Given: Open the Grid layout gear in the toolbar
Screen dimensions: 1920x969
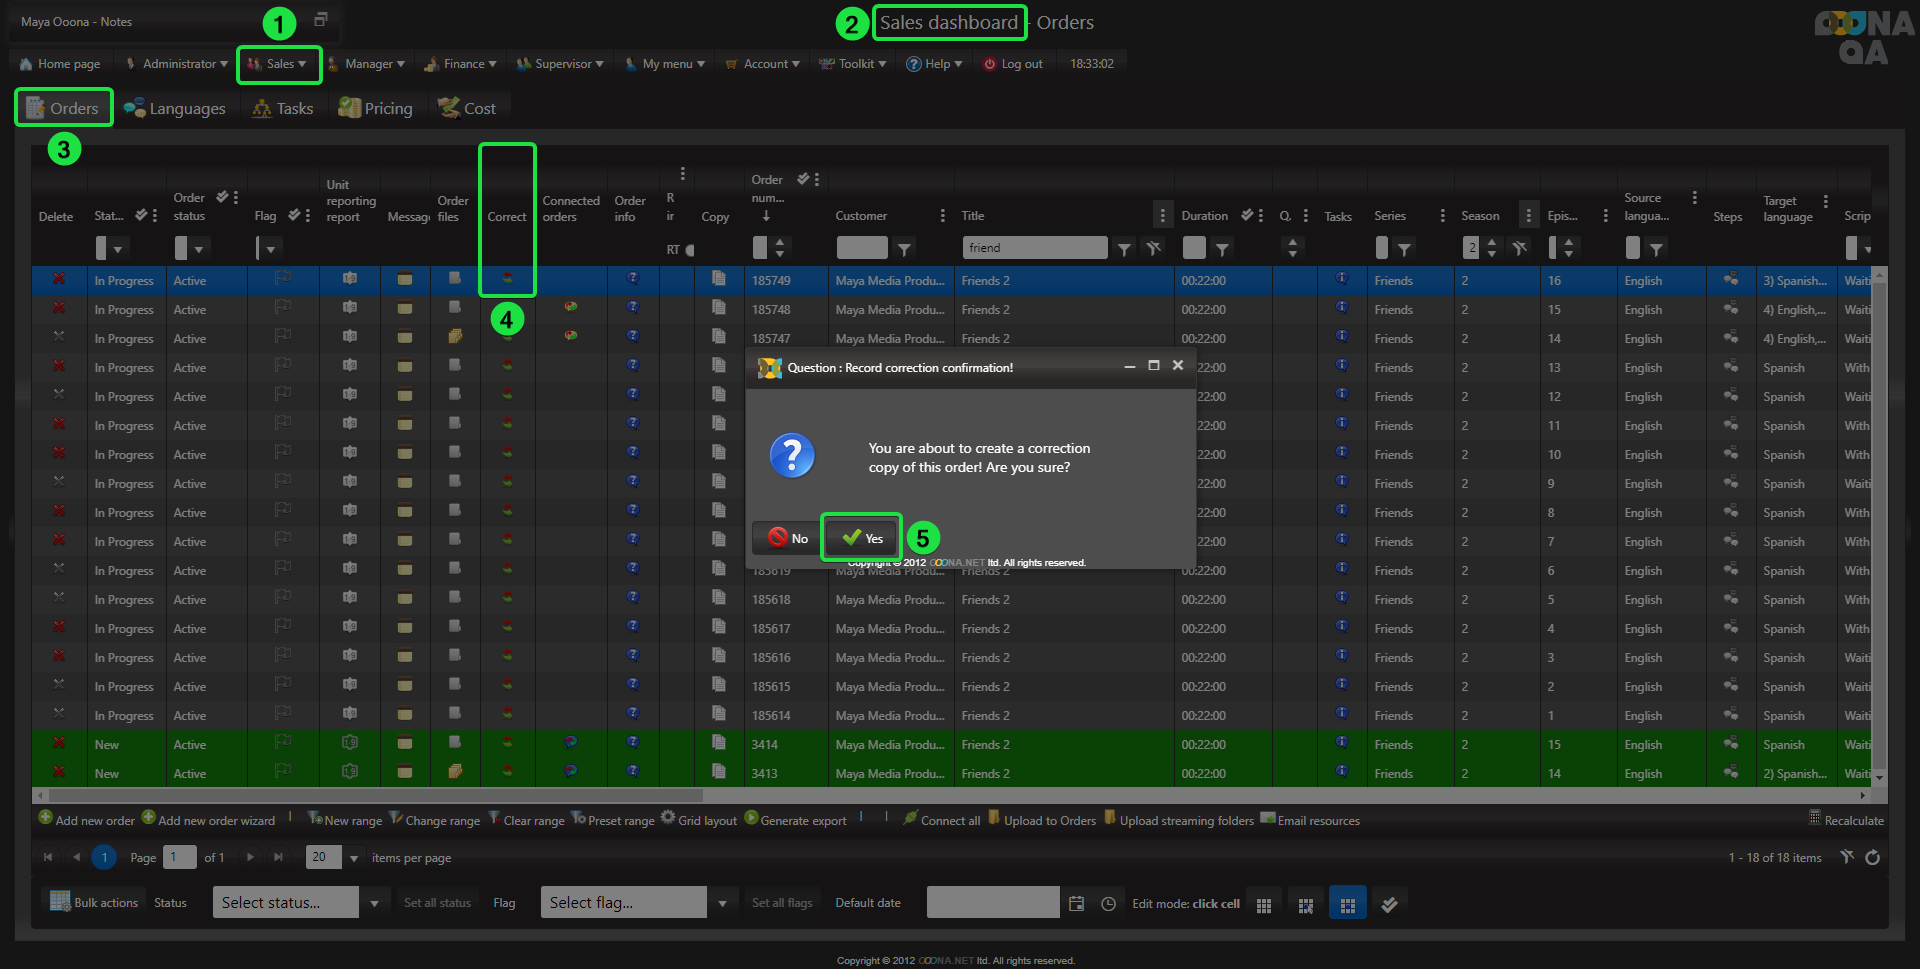Looking at the screenshot, I should (x=668, y=818).
